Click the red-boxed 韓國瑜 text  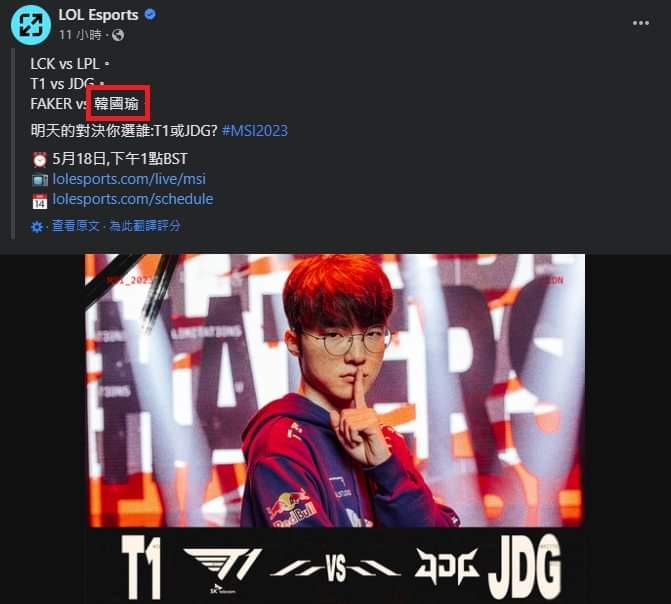pos(116,104)
